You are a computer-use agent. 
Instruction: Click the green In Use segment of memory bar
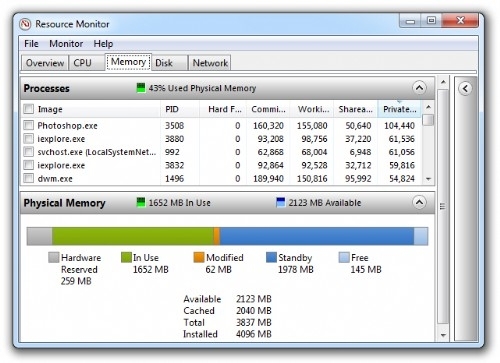coord(133,236)
